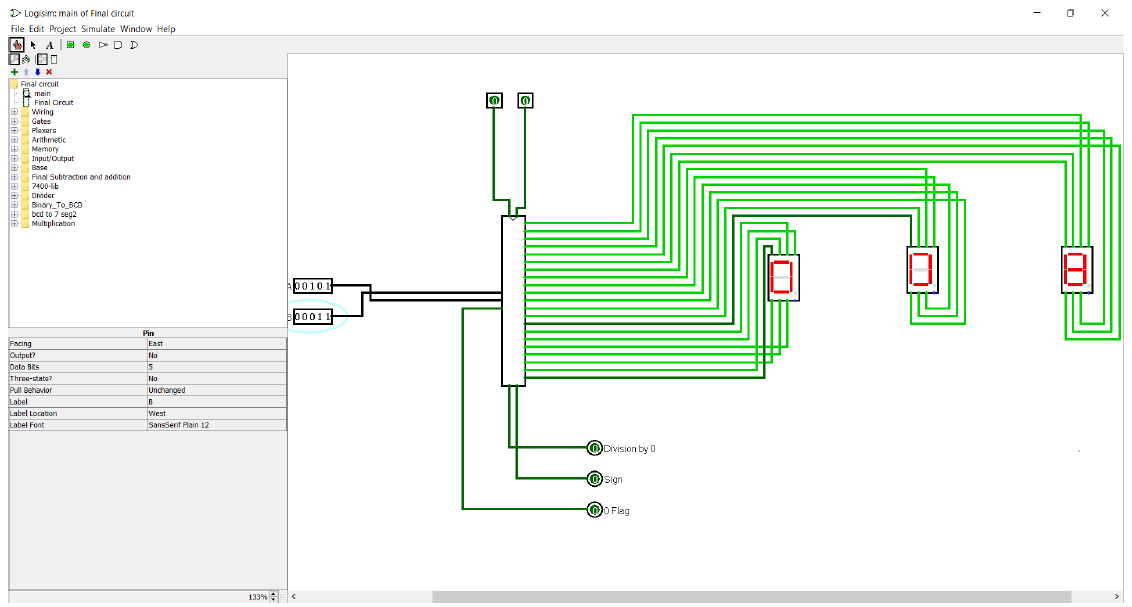The height and width of the screenshot is (607, 1132).
Task: Click the horizontal canvas scrollbar thumb
Action: point(752,597)
